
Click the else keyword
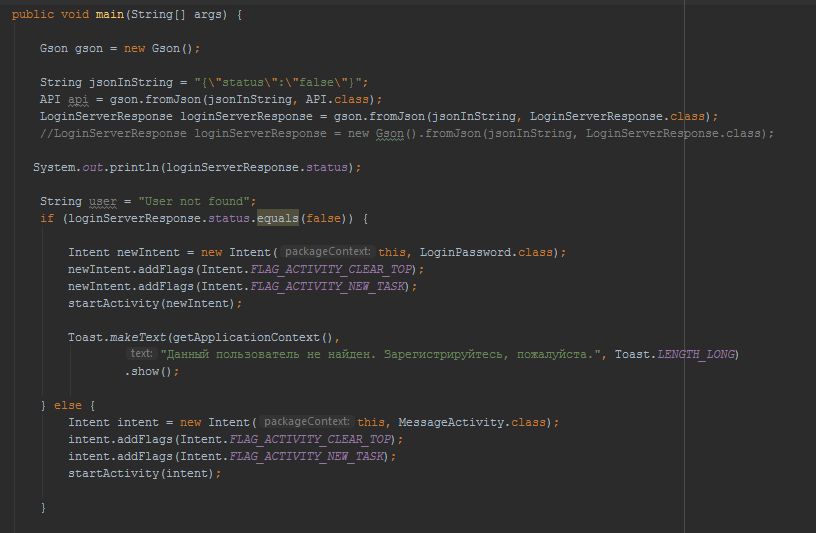pos(68,405)
